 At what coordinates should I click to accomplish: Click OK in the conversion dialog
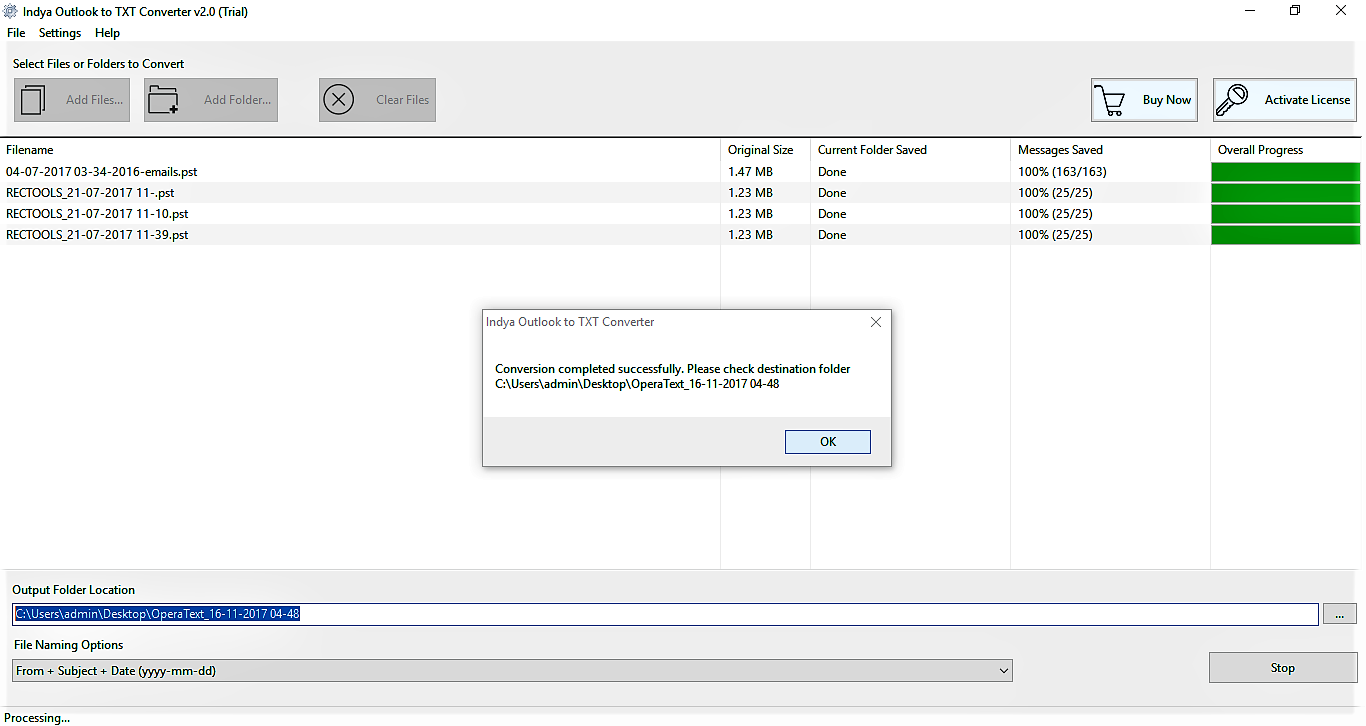pyautogui.click(x=828, y=442)
